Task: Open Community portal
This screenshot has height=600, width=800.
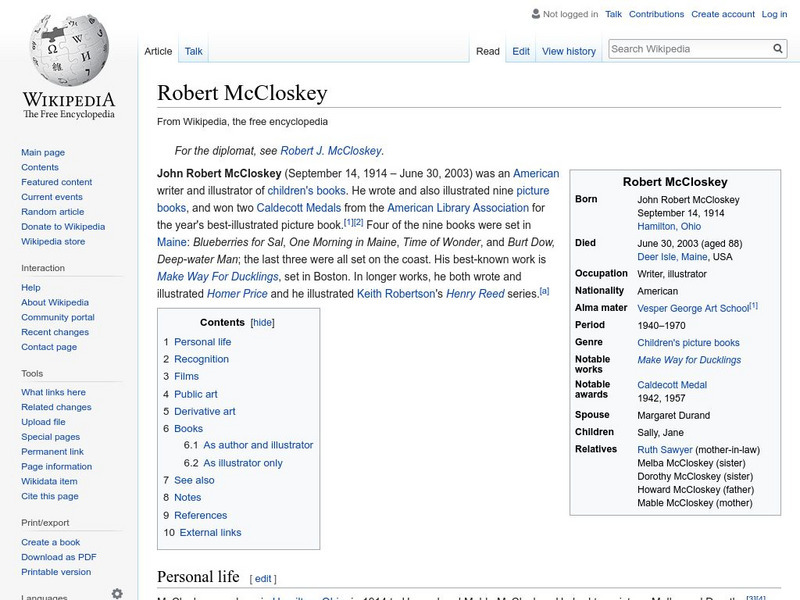Action: (58, 317)
